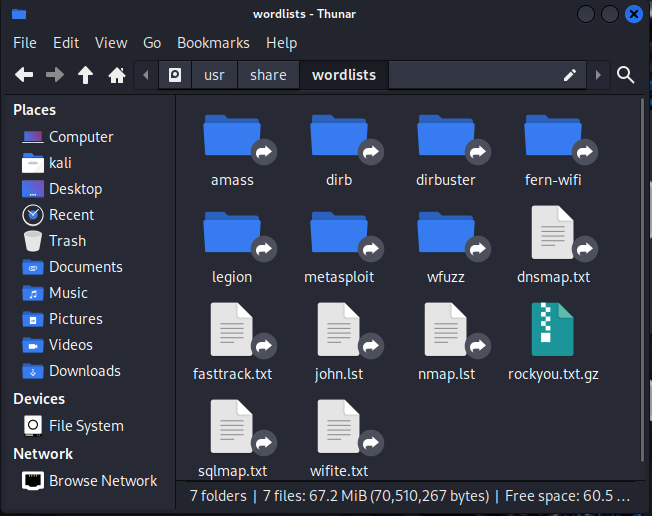Open the Help menu
Screen dimensions: 652x516
coord(282,43)
